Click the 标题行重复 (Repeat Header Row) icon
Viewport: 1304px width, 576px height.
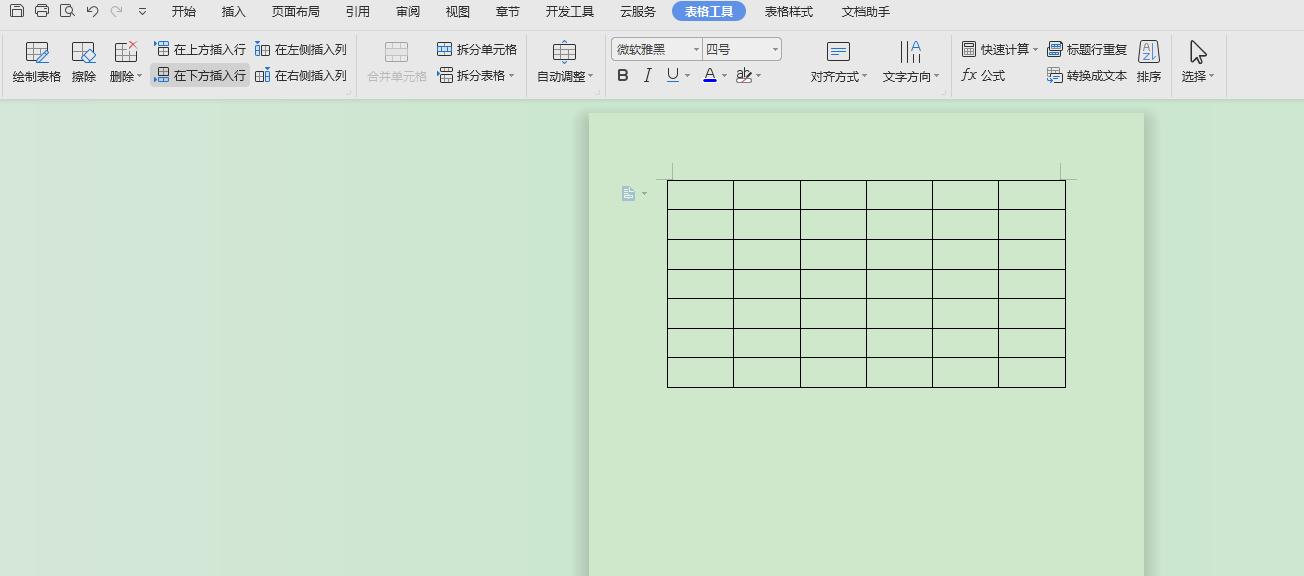tap(1088, 48)
